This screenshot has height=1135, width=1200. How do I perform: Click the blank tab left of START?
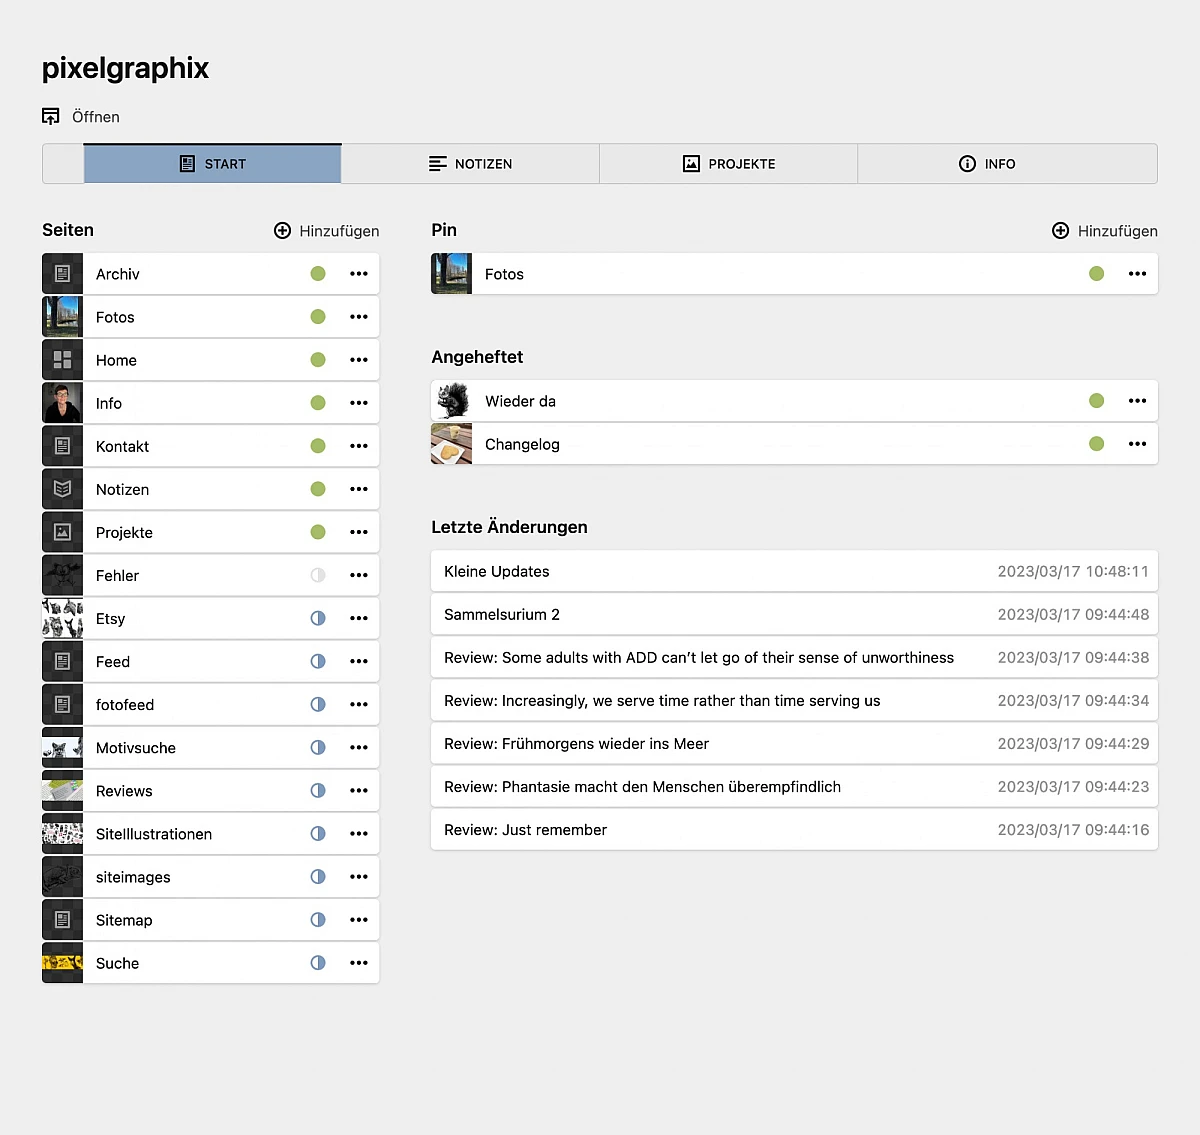[63, 164]
